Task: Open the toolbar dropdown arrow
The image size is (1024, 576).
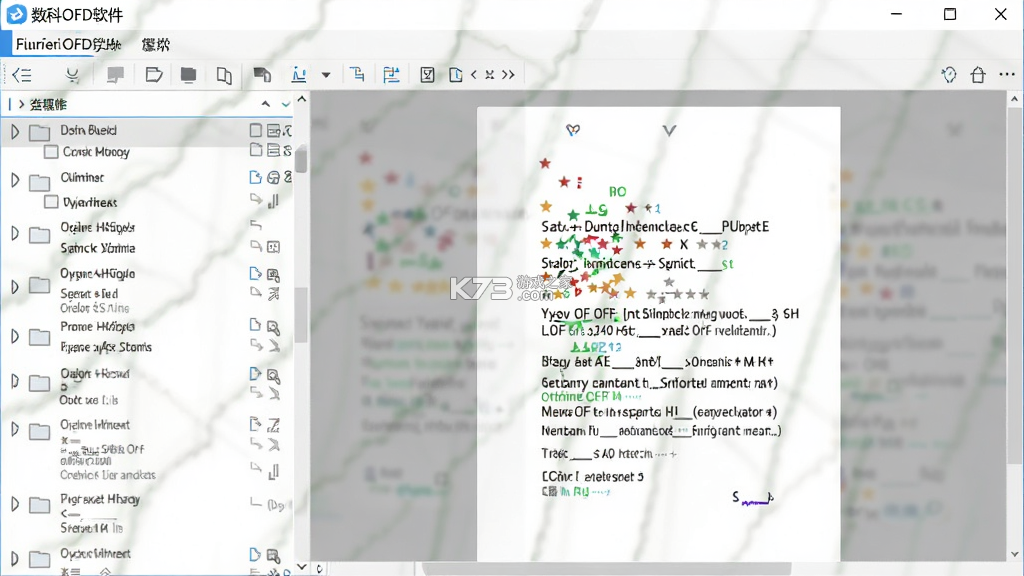Action: pos(326,75)
